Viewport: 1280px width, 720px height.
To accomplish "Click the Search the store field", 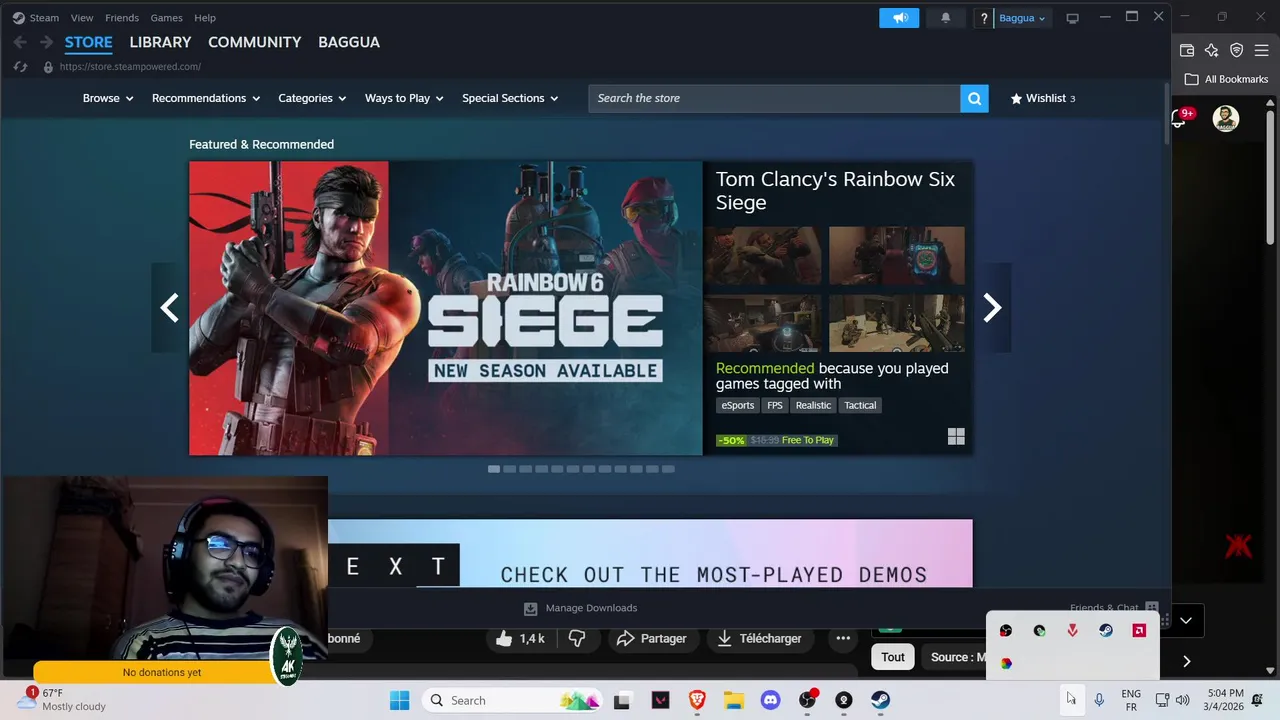I will point(774,98).
